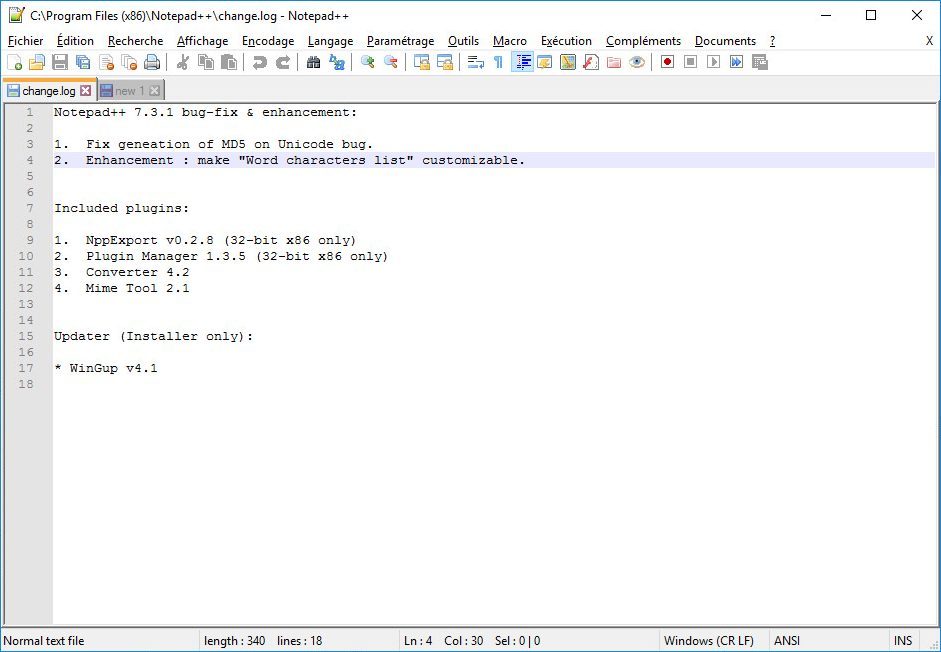Open the Langage menu
The image size is (941, 652).
[x=330, y=41]
